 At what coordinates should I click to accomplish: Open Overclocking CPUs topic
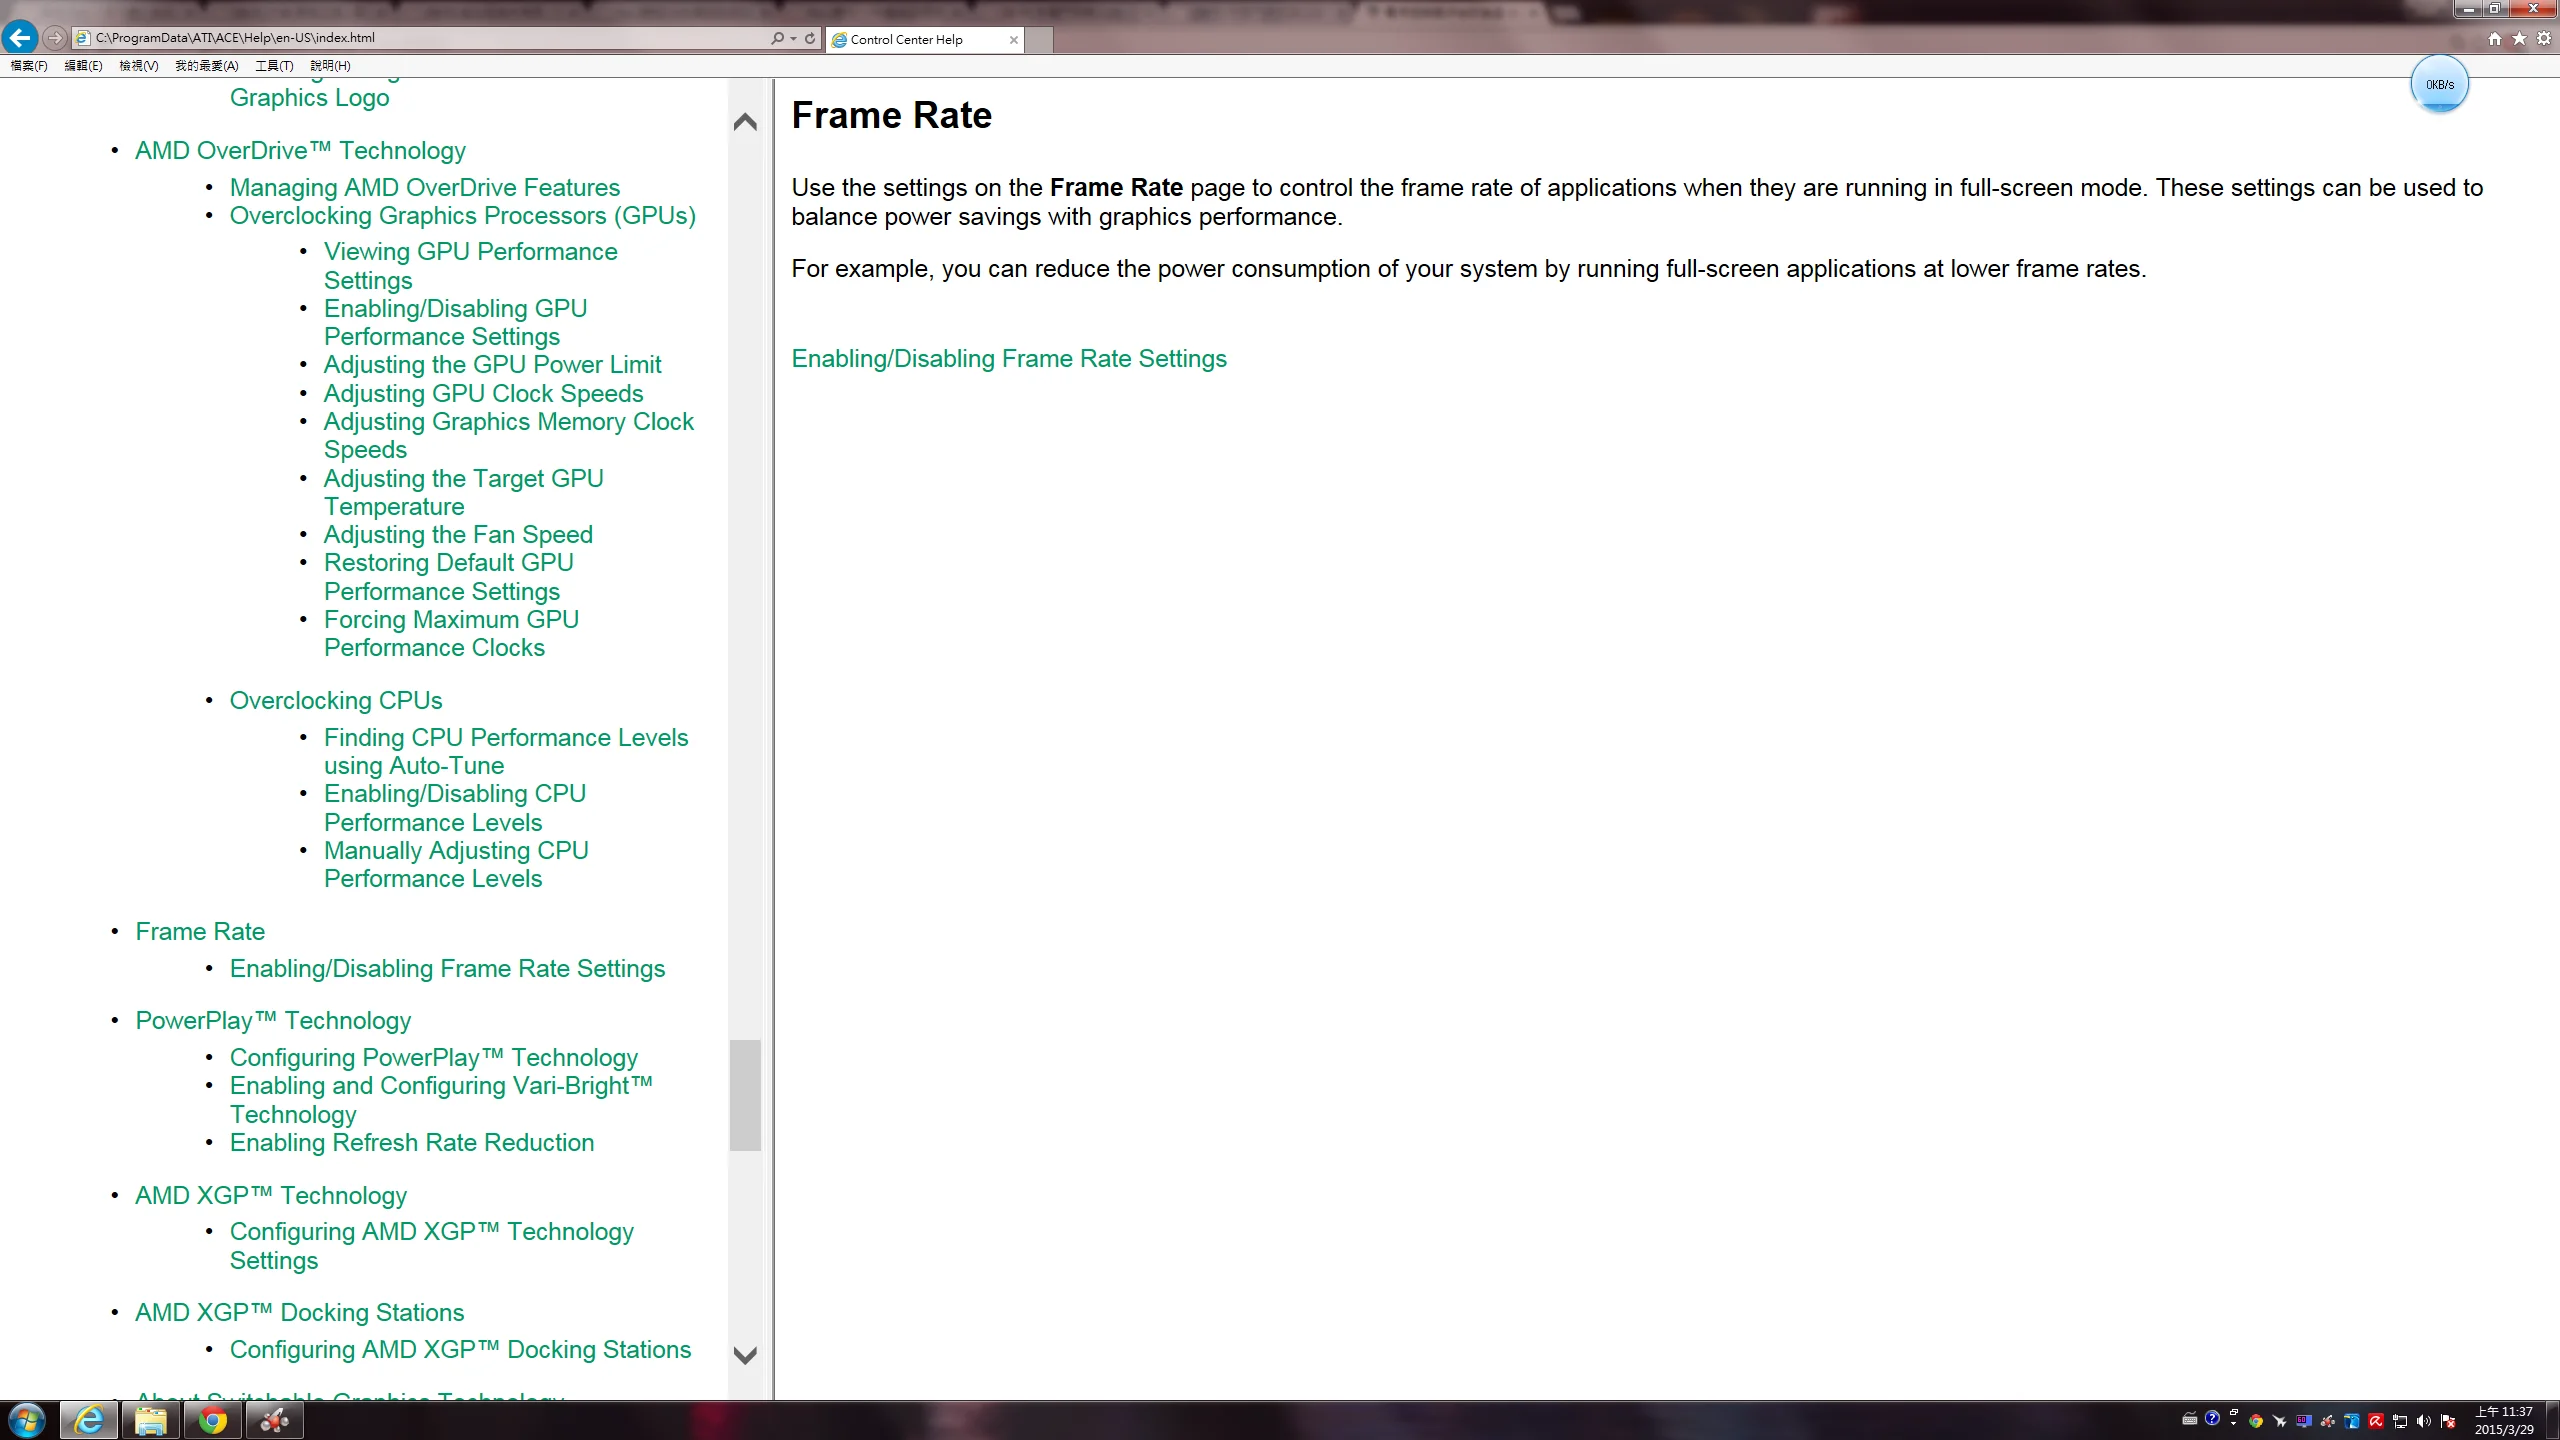(x=336, y=700)
